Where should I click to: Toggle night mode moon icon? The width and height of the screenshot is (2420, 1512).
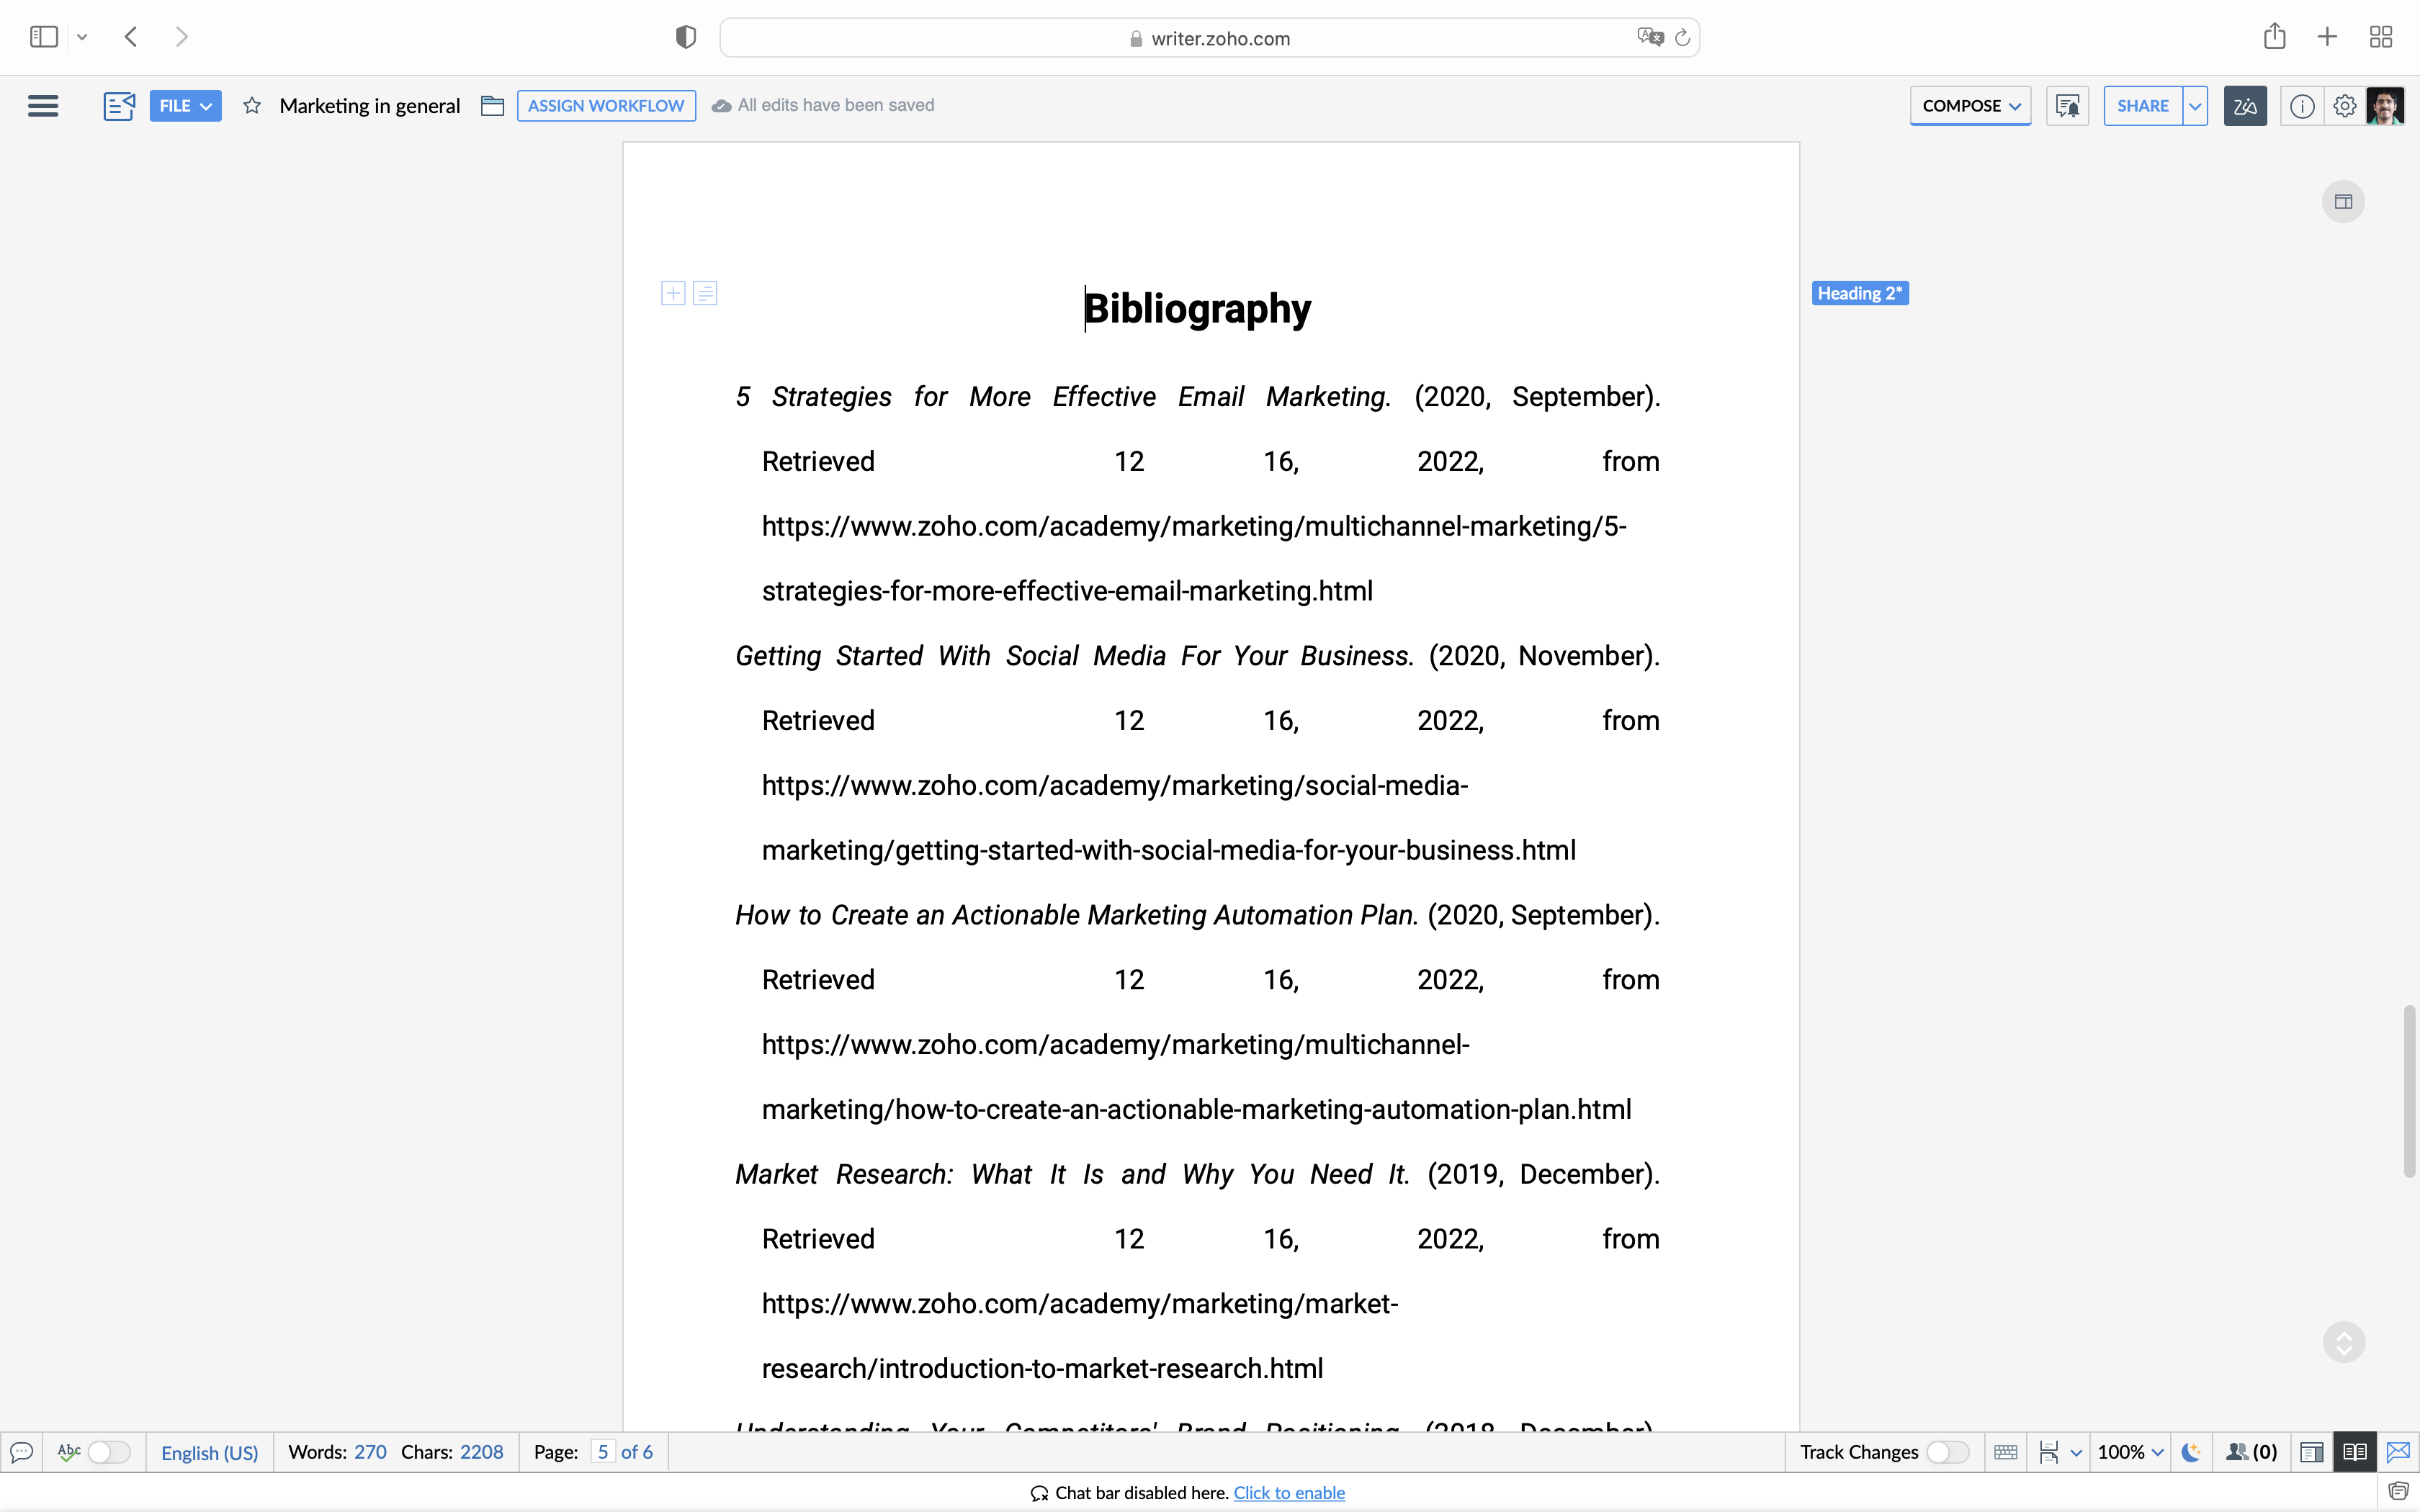click(x=2191, y=1452)
